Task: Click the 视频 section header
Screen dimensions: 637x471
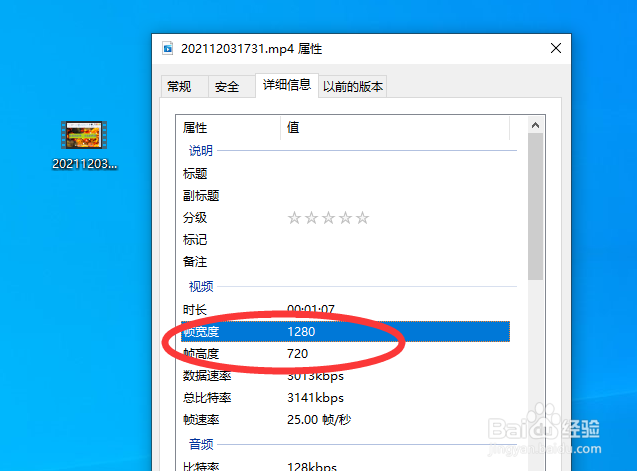Action: click(201, 287)
